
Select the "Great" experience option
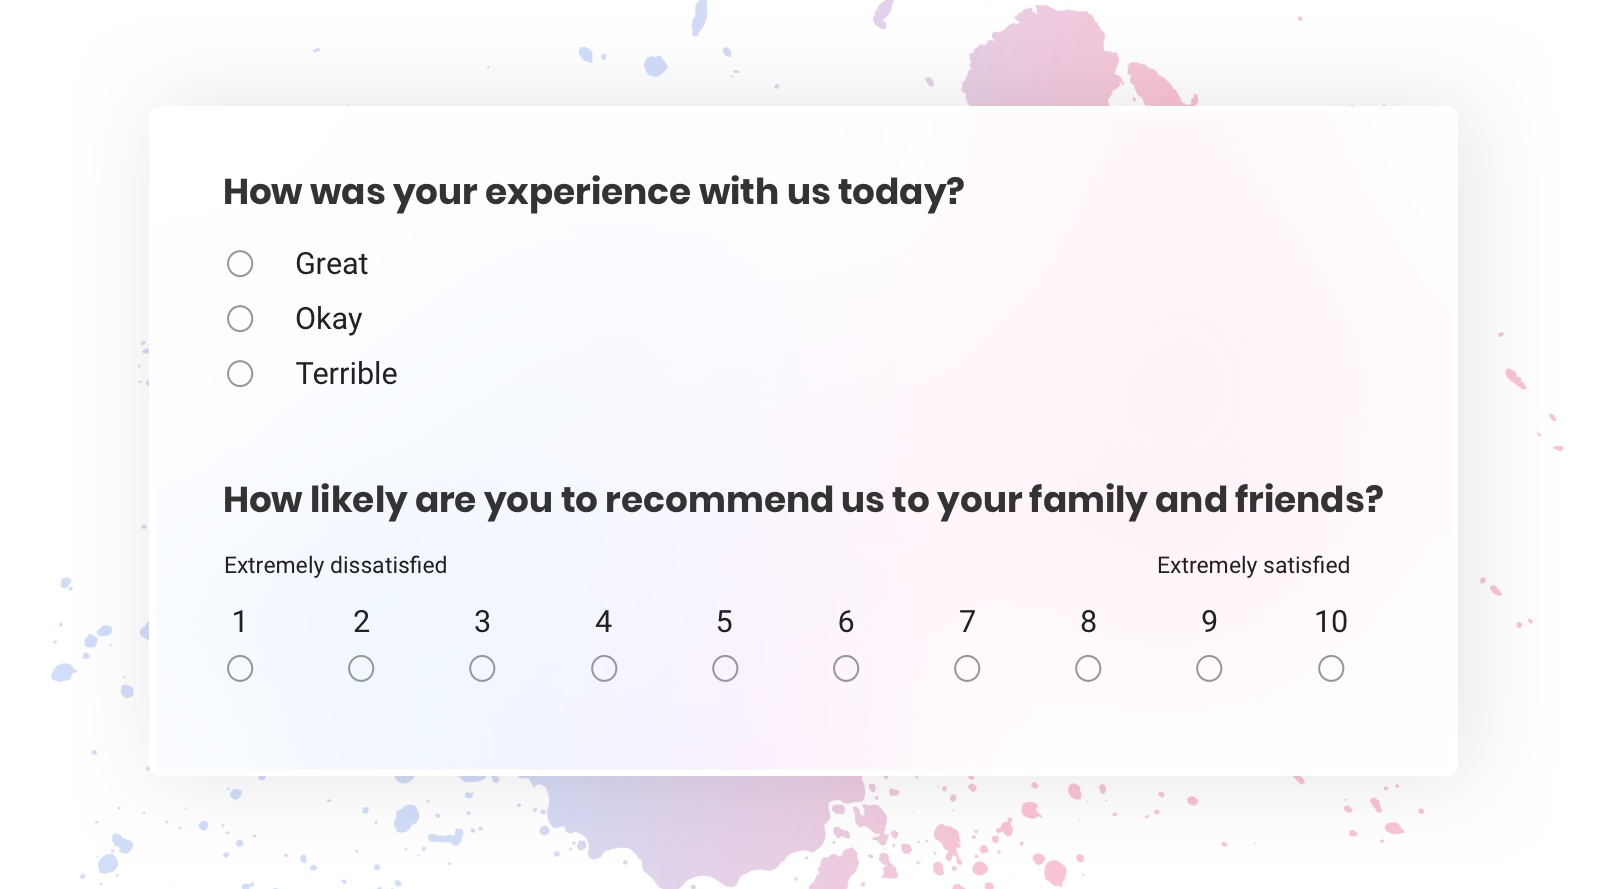click(x=240, y=263)
